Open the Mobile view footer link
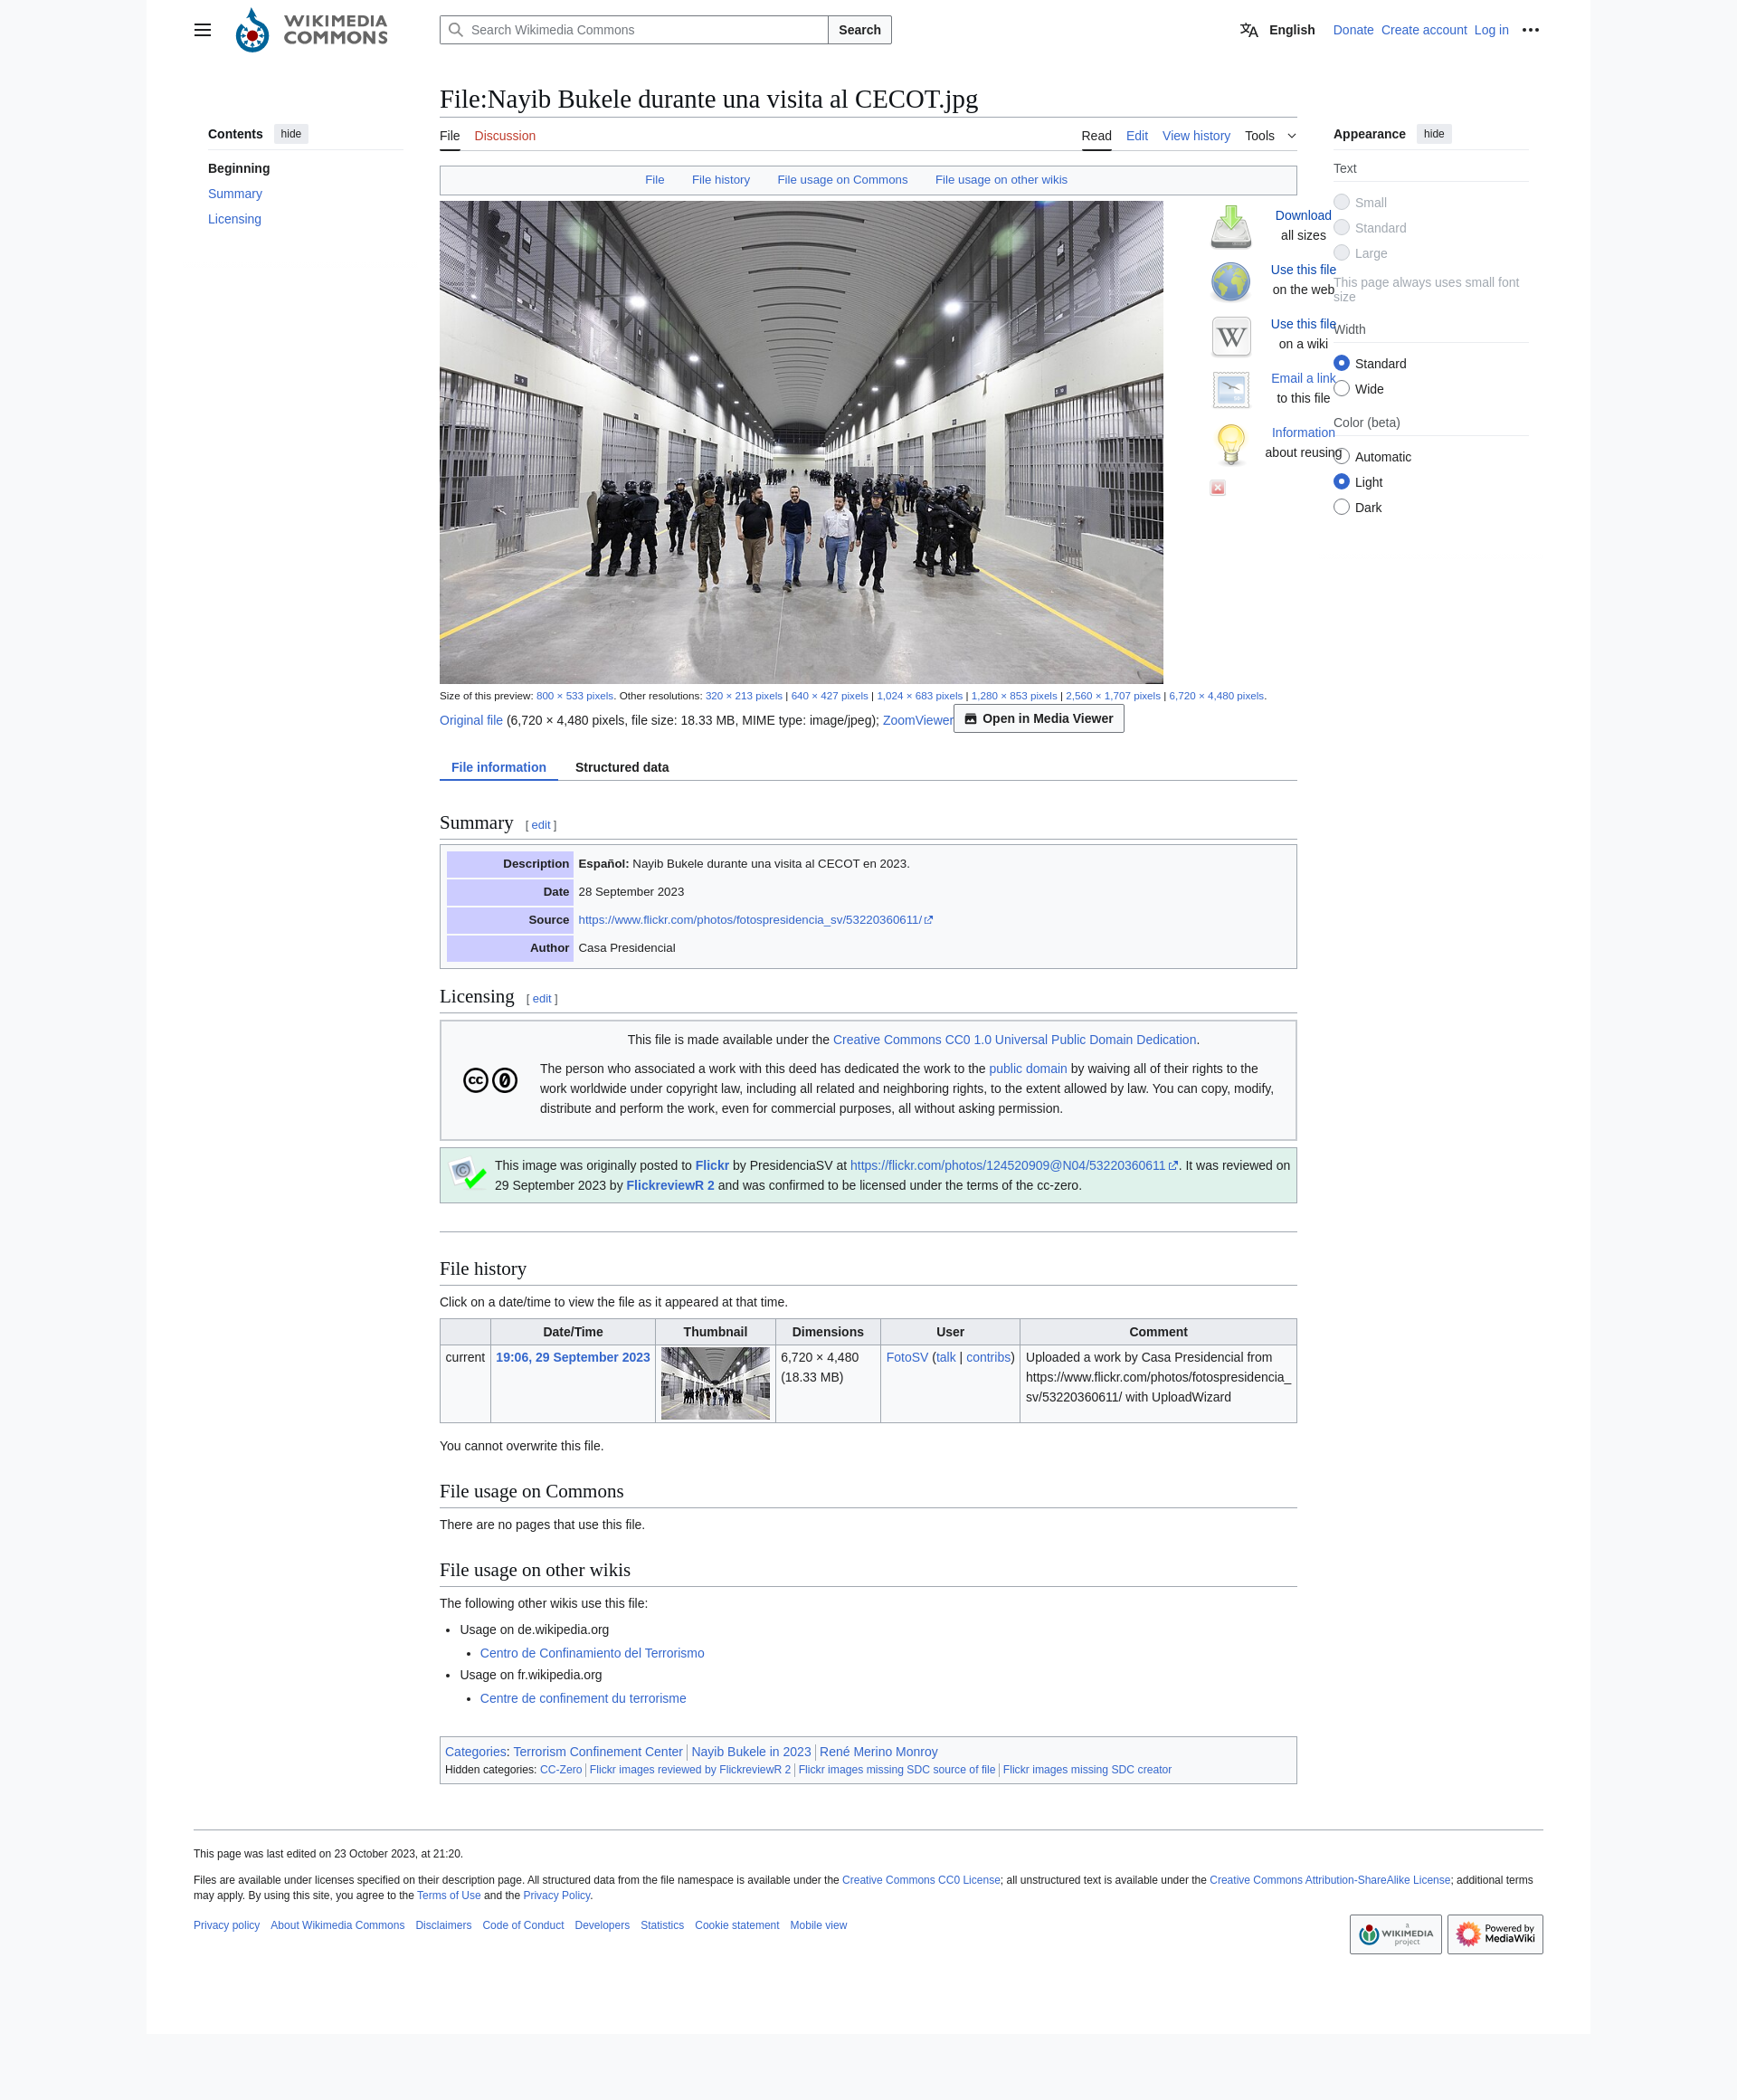Screen dimensions: 1737x2100 coord(818,1925)
